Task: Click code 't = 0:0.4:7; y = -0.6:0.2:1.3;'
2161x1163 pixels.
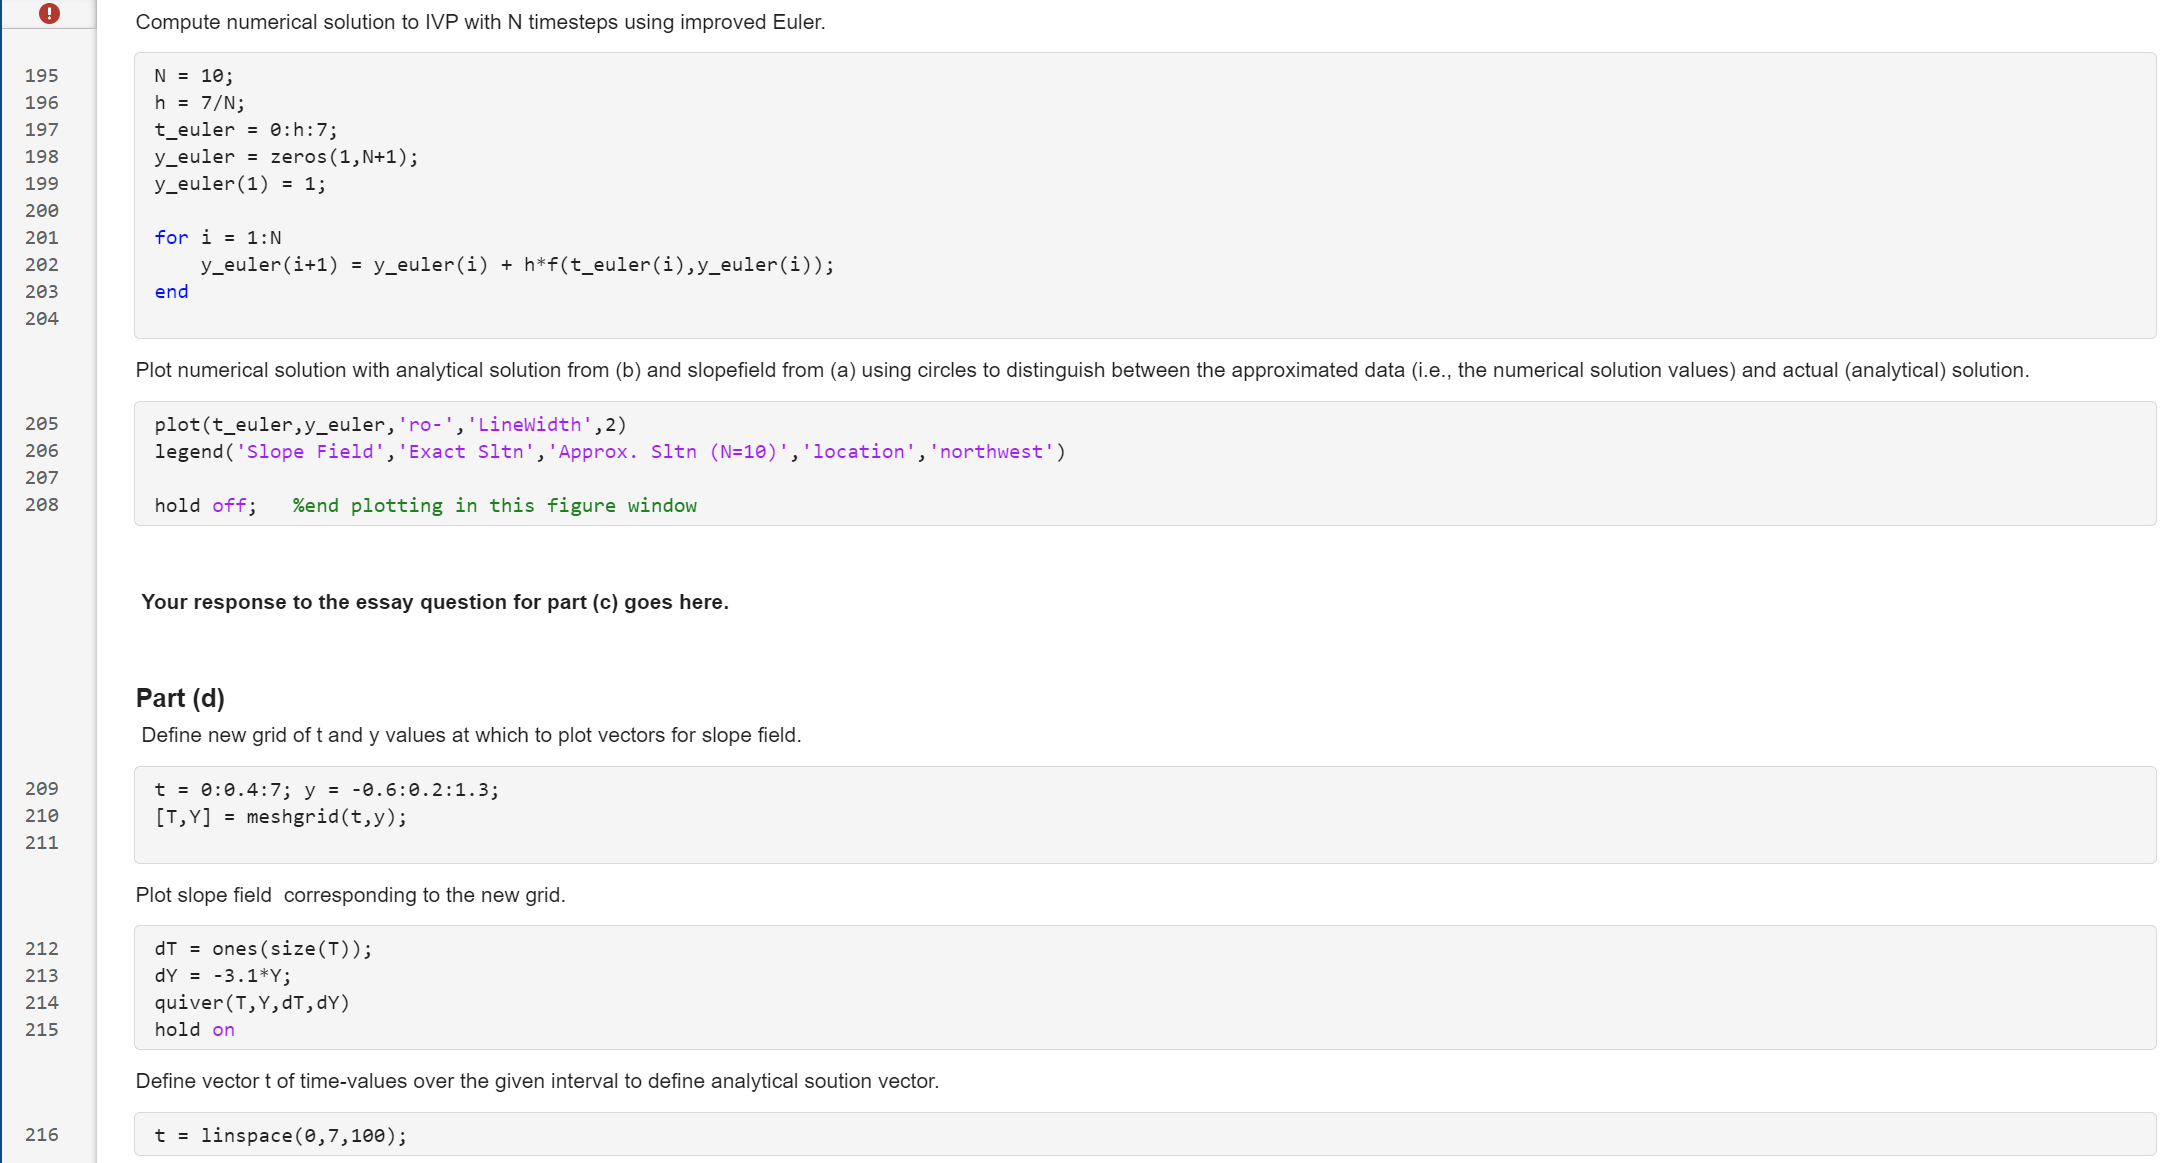Action: (x=327, y=790)
